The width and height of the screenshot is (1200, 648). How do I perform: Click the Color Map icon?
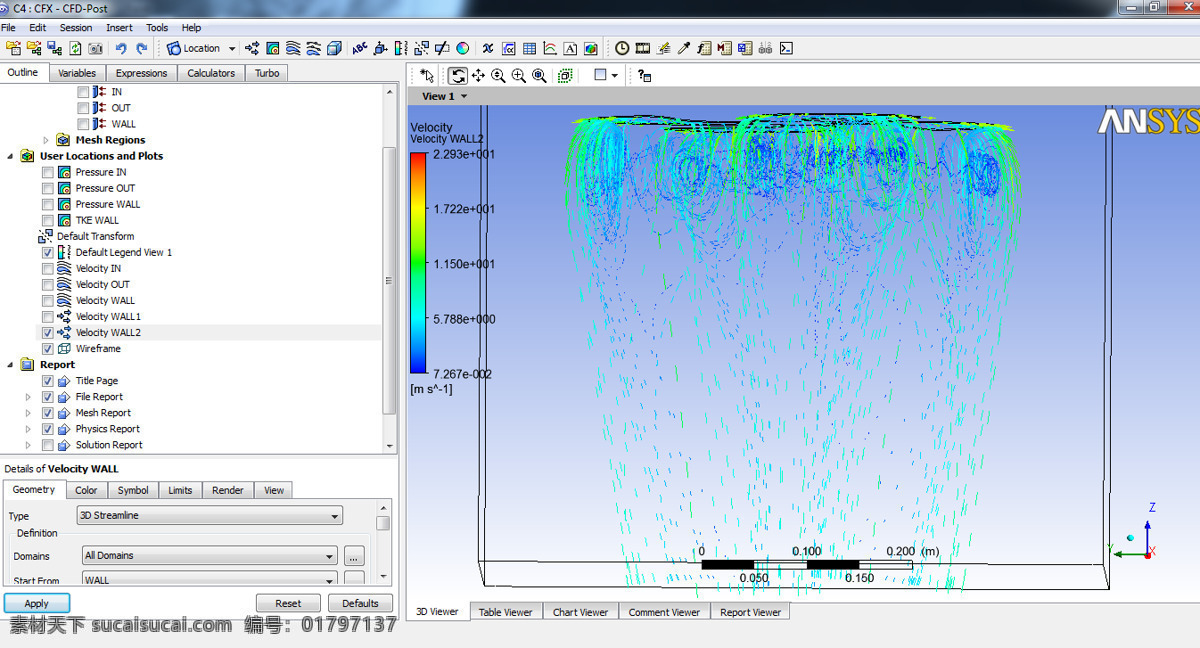tap(463, 48)
